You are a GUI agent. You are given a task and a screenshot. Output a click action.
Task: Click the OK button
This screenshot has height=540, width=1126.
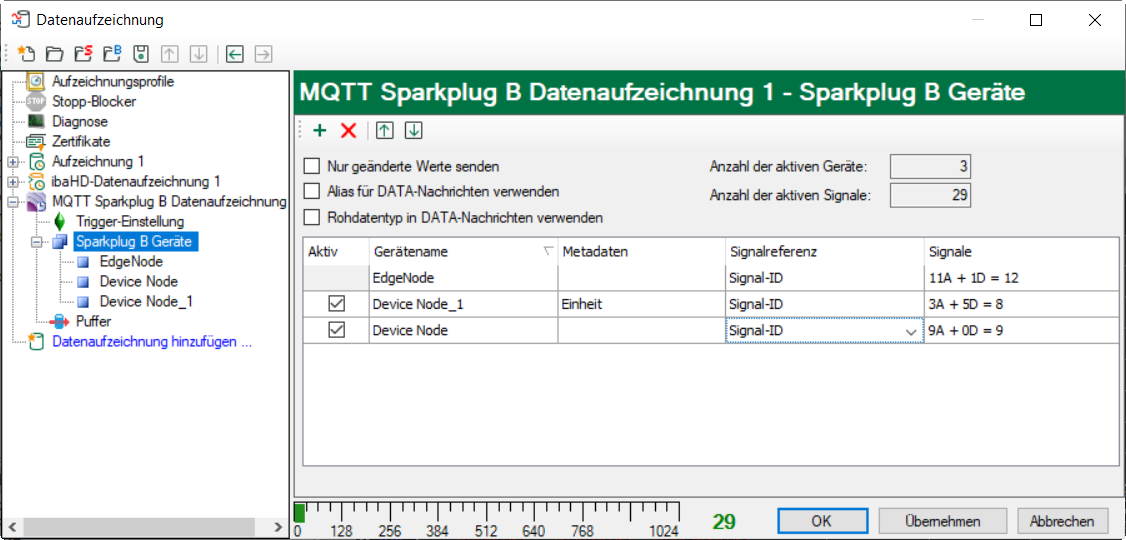click(x=822, y=521)
